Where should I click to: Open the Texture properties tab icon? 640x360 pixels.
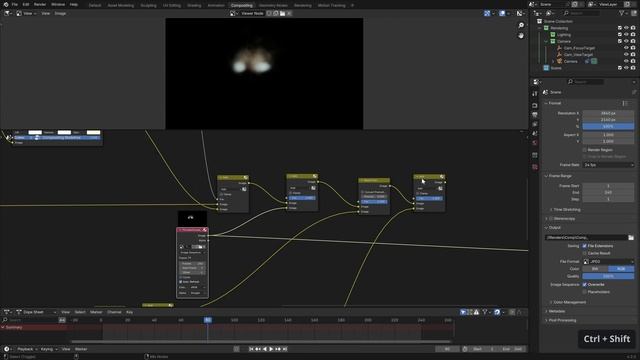pyautogui.click(x=535, y=167)
